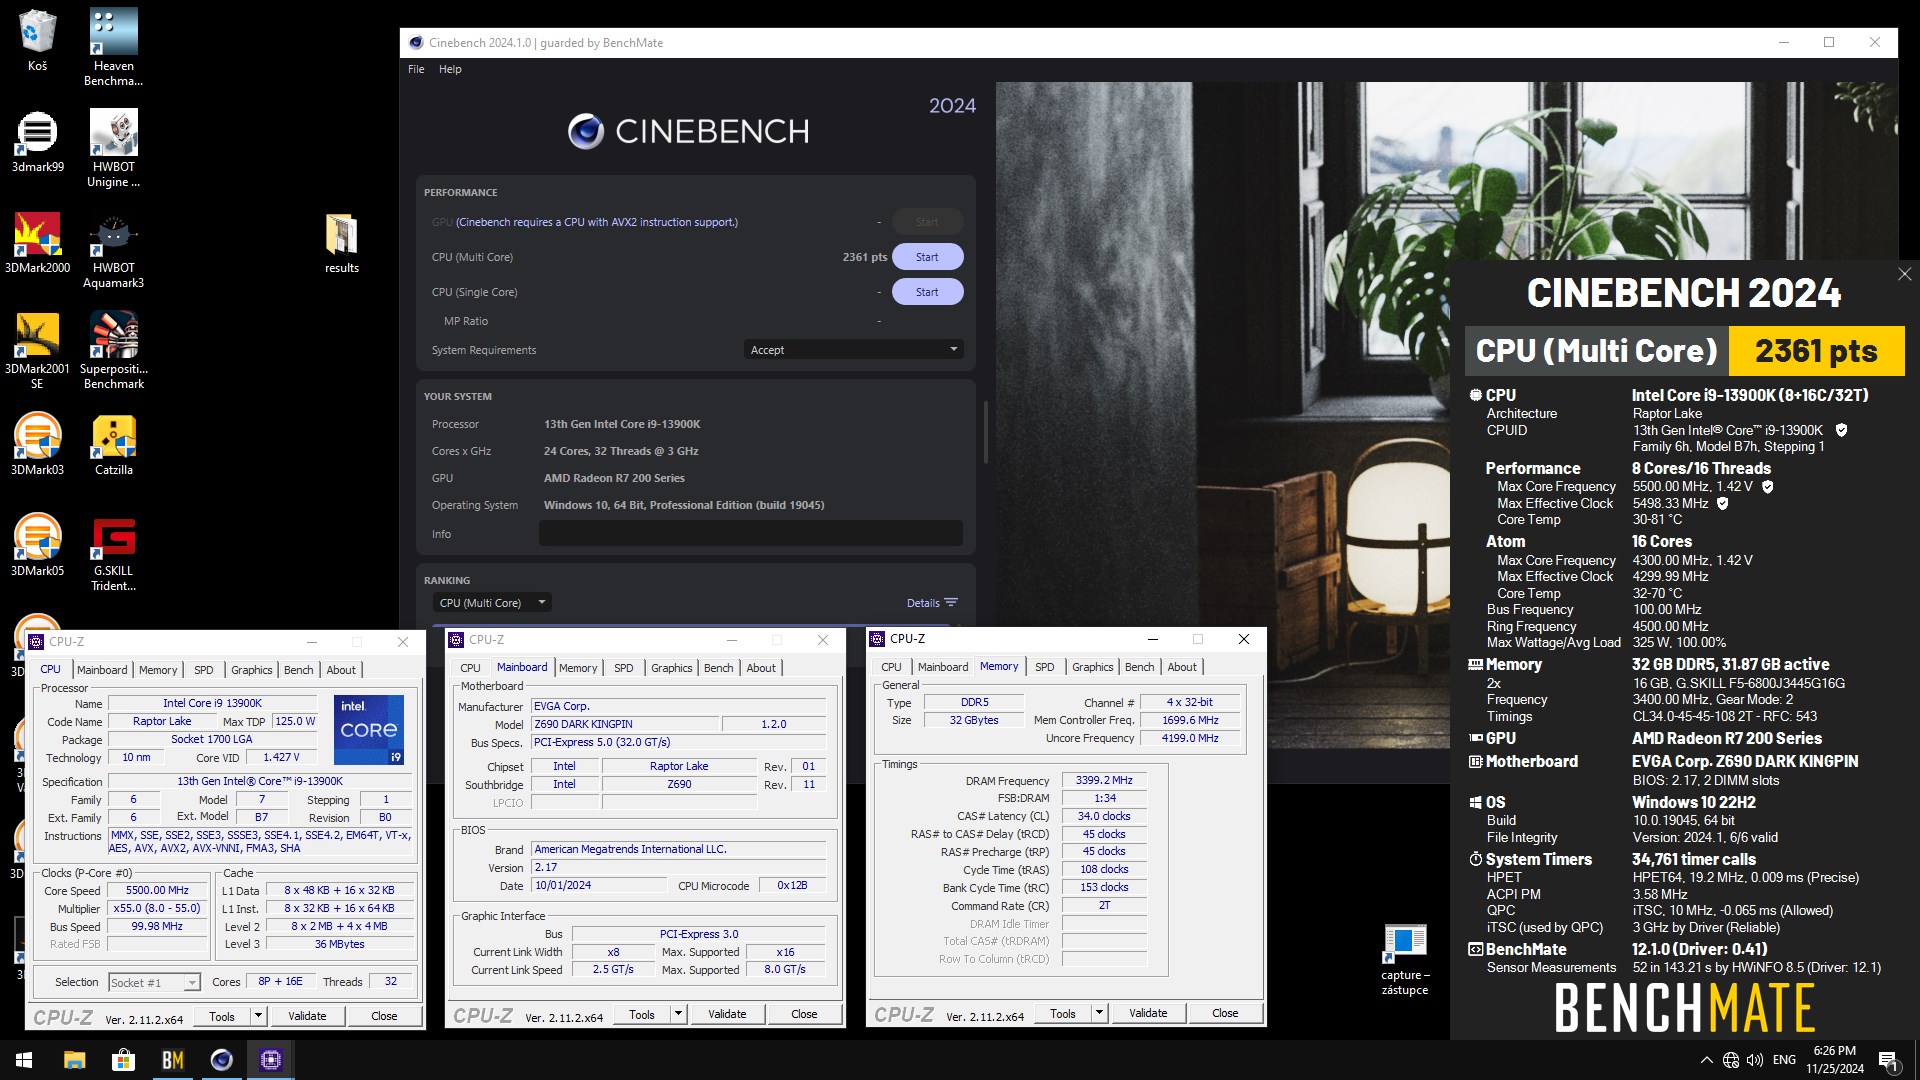Switch to SPD tab in middle CPU-Z
1920x1080 pixels.
click(x=624, y=668)
